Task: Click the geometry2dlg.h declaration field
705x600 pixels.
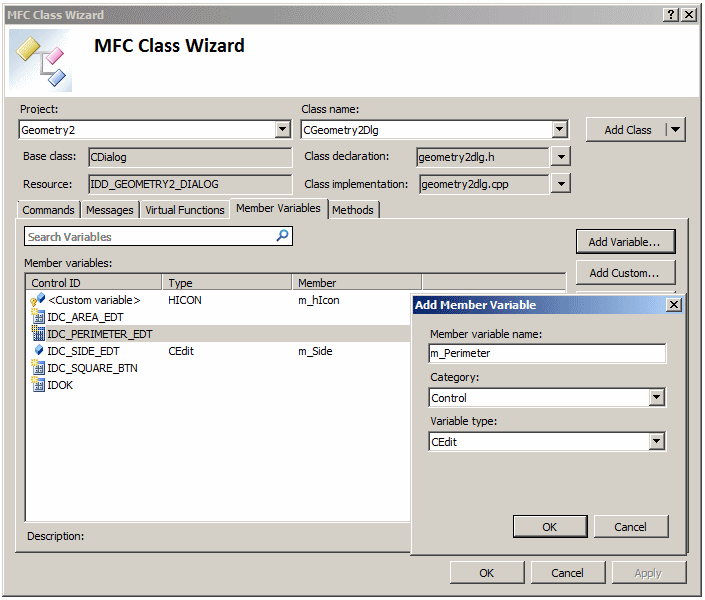Action: click(483, 157)
